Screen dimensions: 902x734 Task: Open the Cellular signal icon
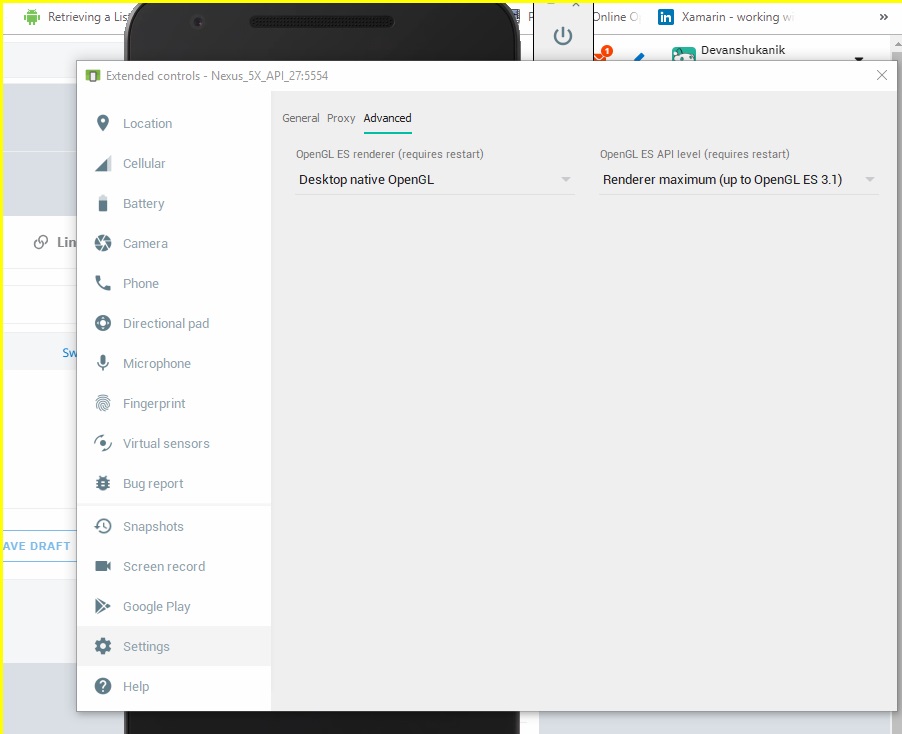pyautogui.click(x=103, y=163)
